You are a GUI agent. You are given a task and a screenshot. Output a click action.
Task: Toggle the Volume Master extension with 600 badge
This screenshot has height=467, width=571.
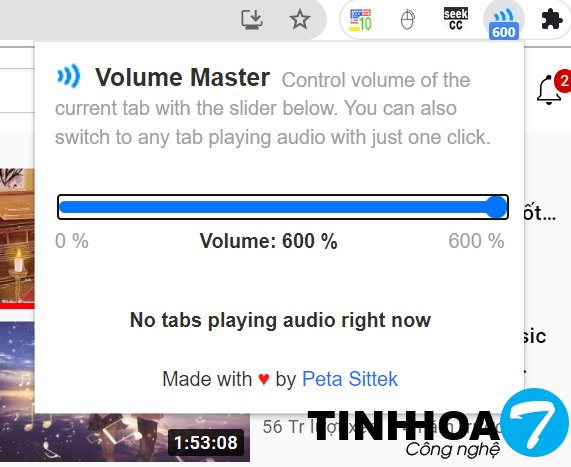click(x=504, y=22)
